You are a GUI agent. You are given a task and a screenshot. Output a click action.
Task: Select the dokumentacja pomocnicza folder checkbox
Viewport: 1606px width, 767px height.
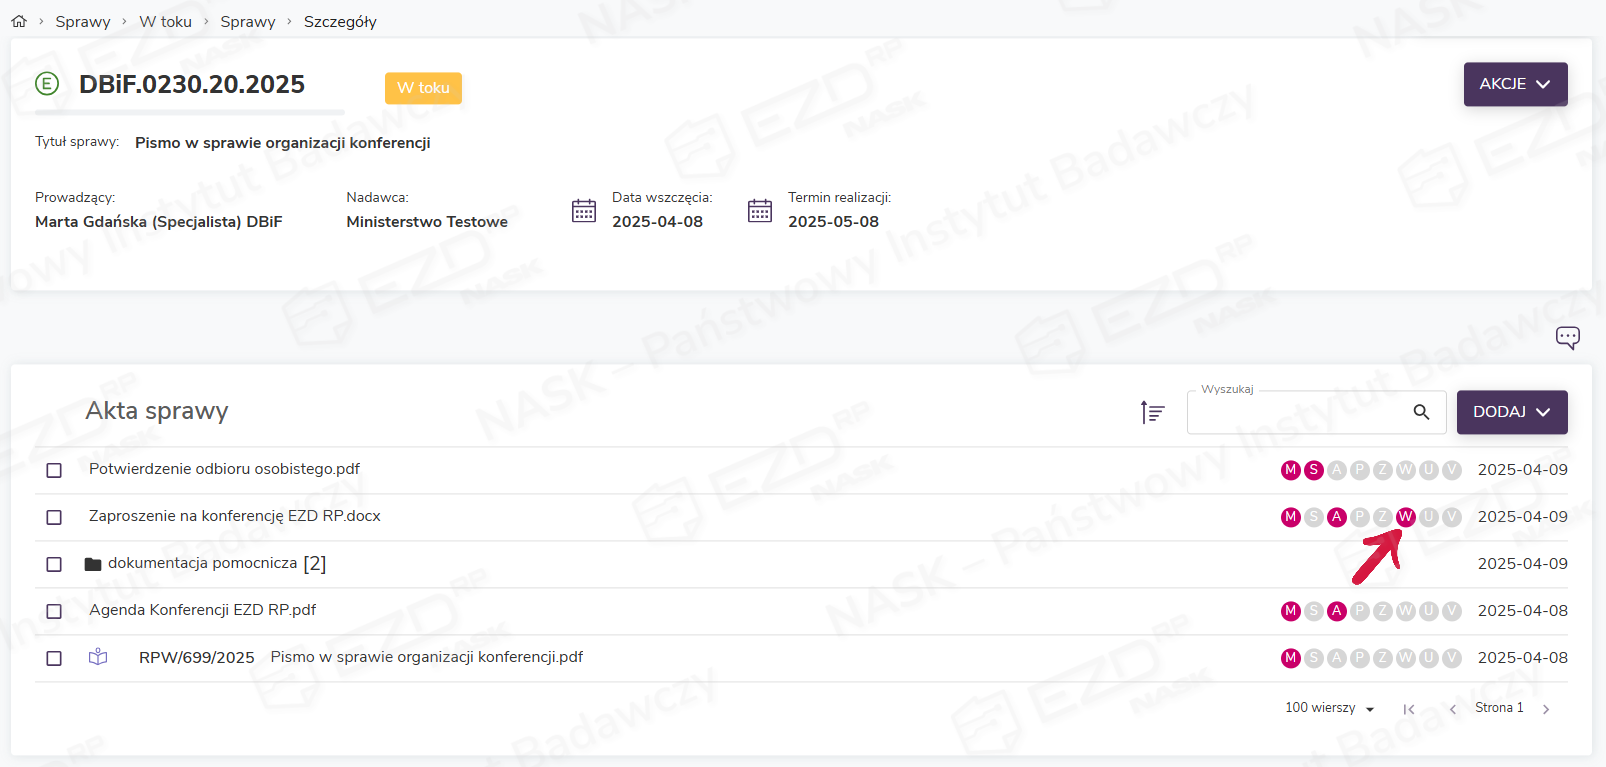54,564
